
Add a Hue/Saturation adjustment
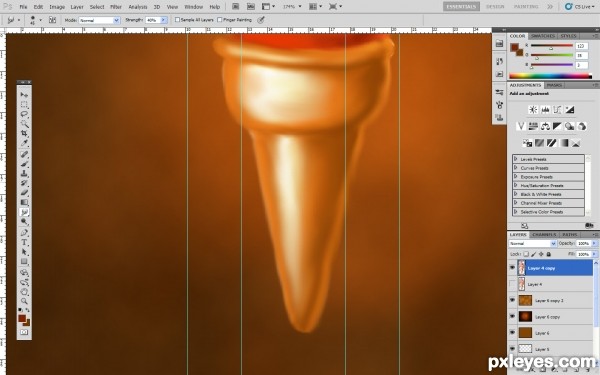(533, 126)
